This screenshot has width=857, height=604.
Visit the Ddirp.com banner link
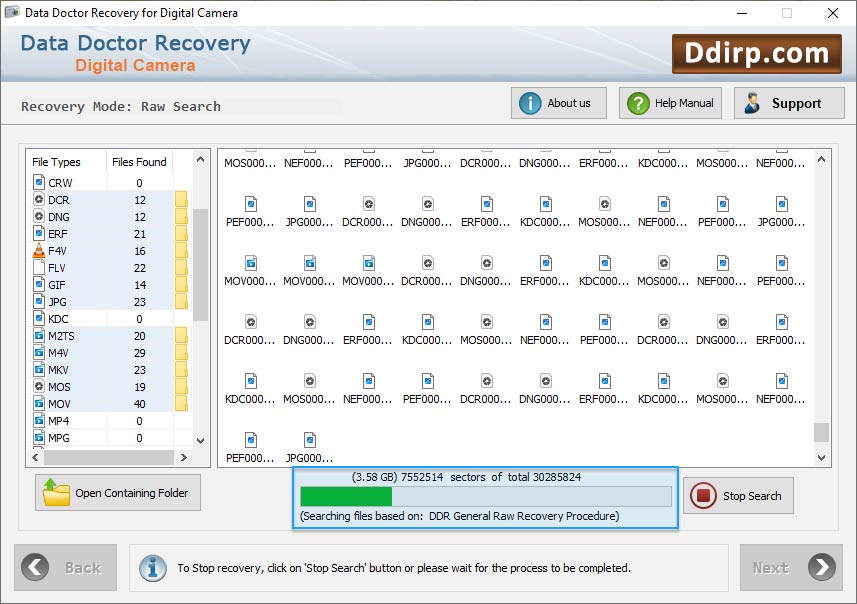(756, 54)
